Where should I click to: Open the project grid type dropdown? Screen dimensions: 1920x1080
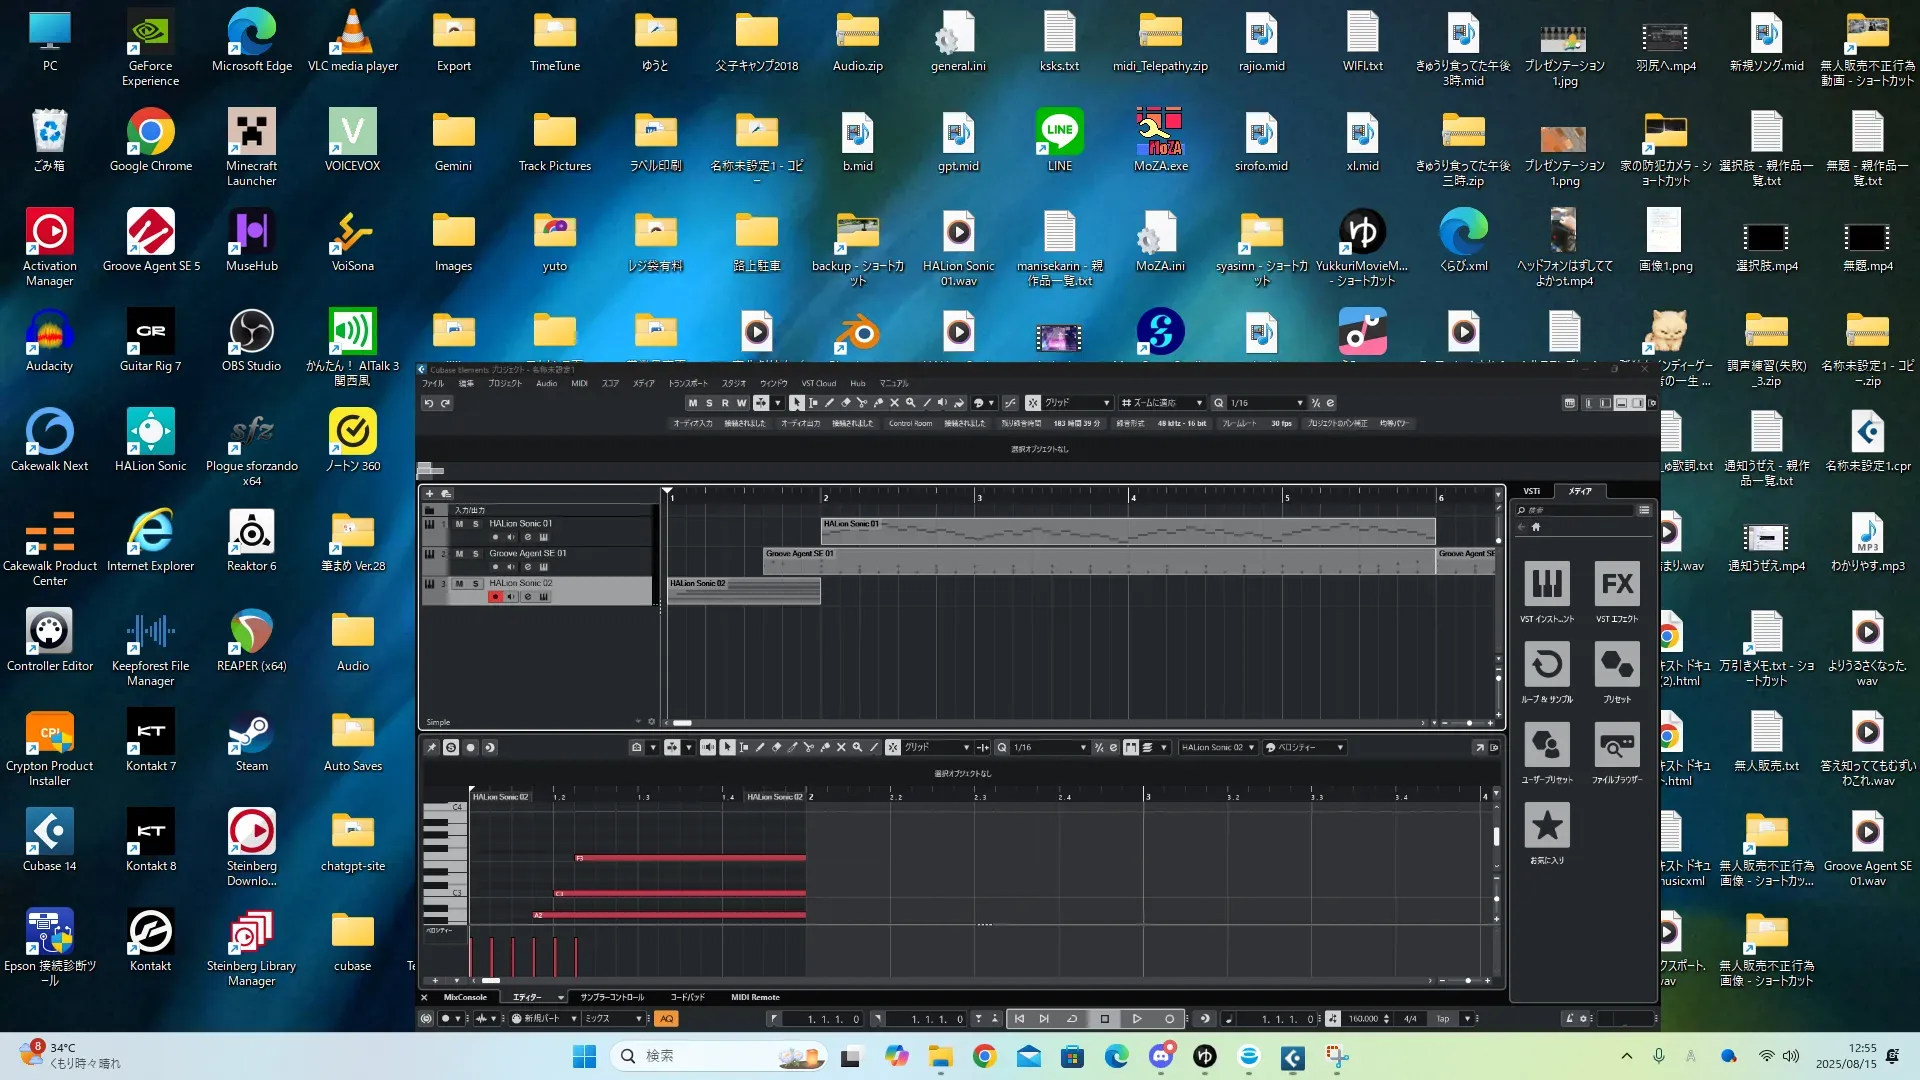1106,403
